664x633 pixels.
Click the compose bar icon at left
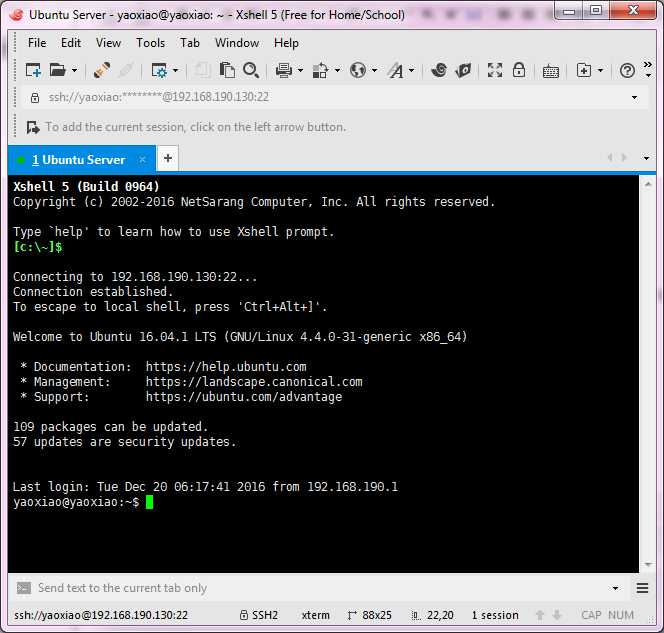point(24,588)
